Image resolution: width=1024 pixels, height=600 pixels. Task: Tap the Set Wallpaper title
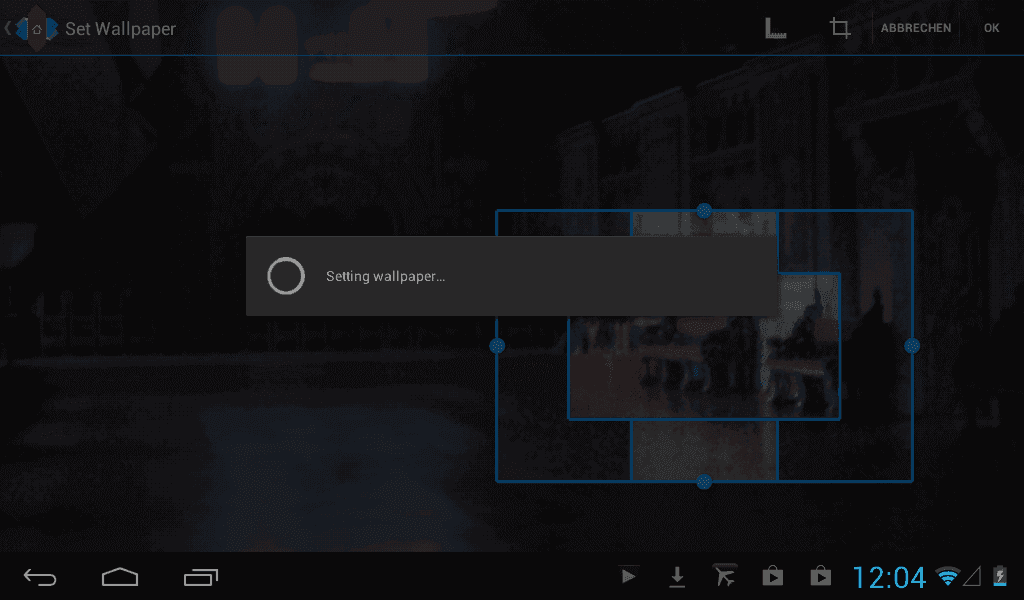pyautogui.click(x=121, y=29)
